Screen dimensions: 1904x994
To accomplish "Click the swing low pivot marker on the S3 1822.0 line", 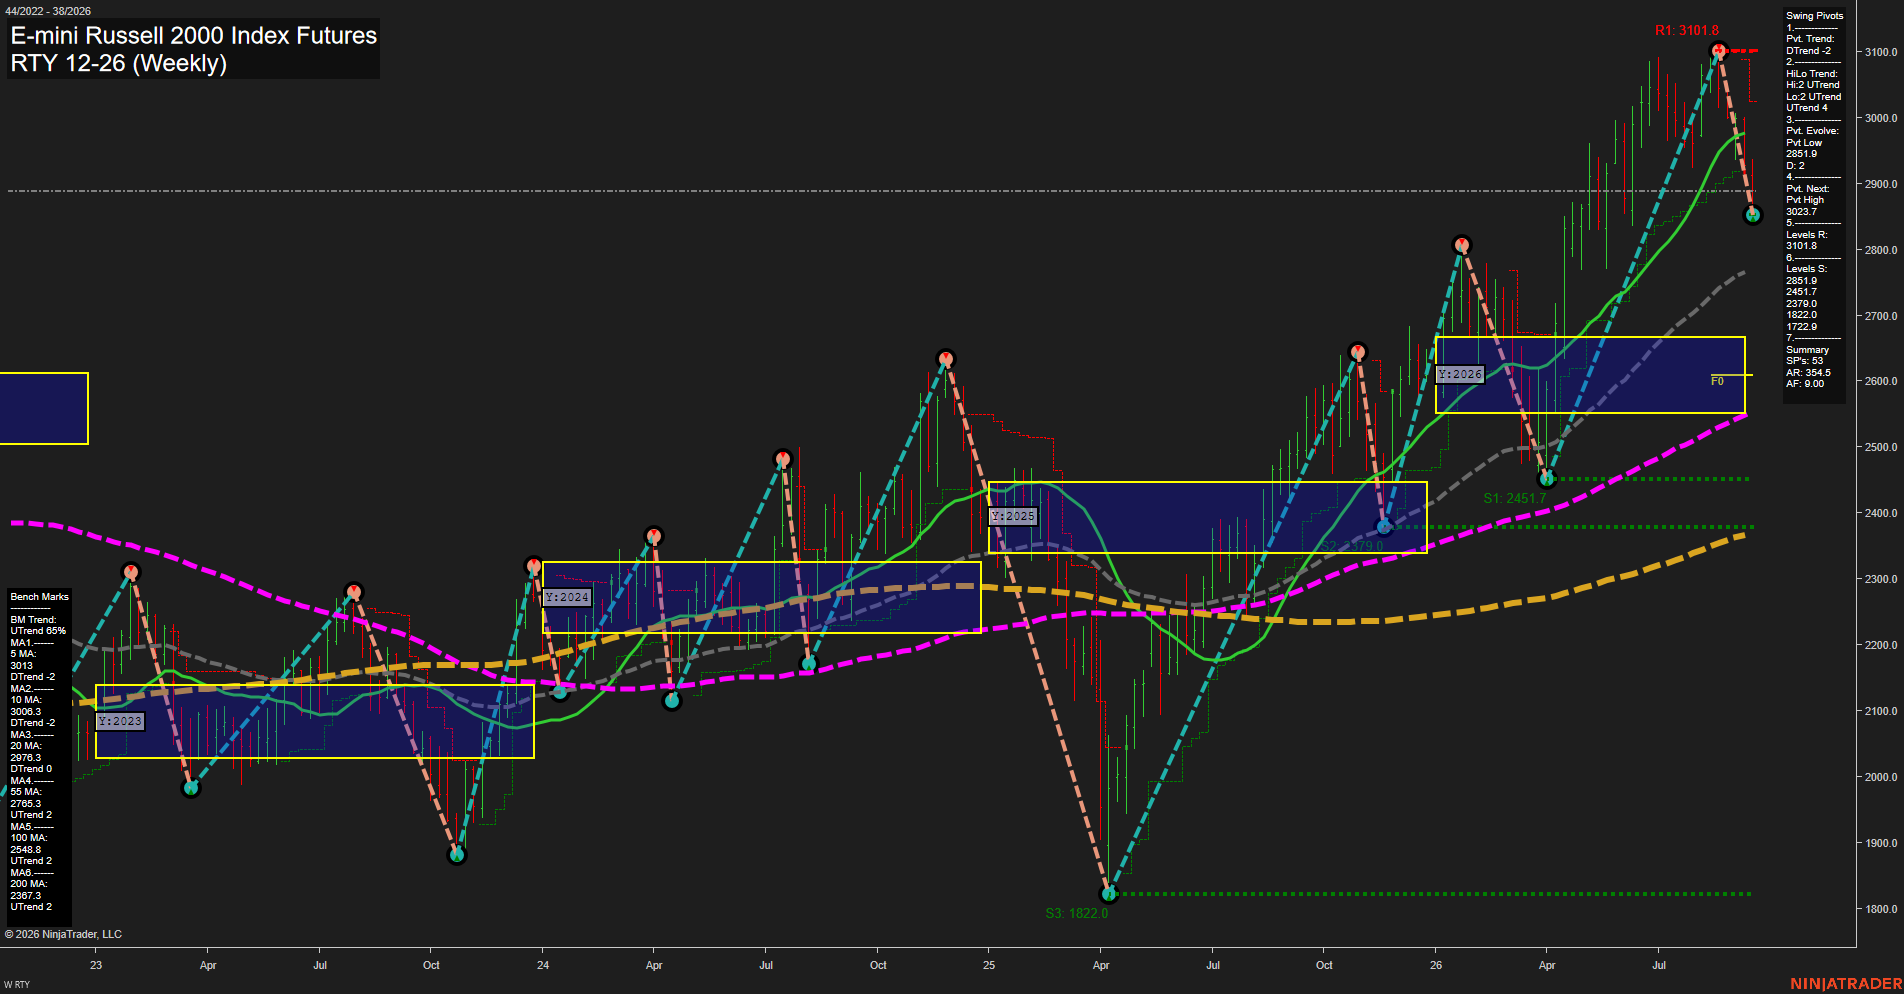I will (x=1108, y=894).
